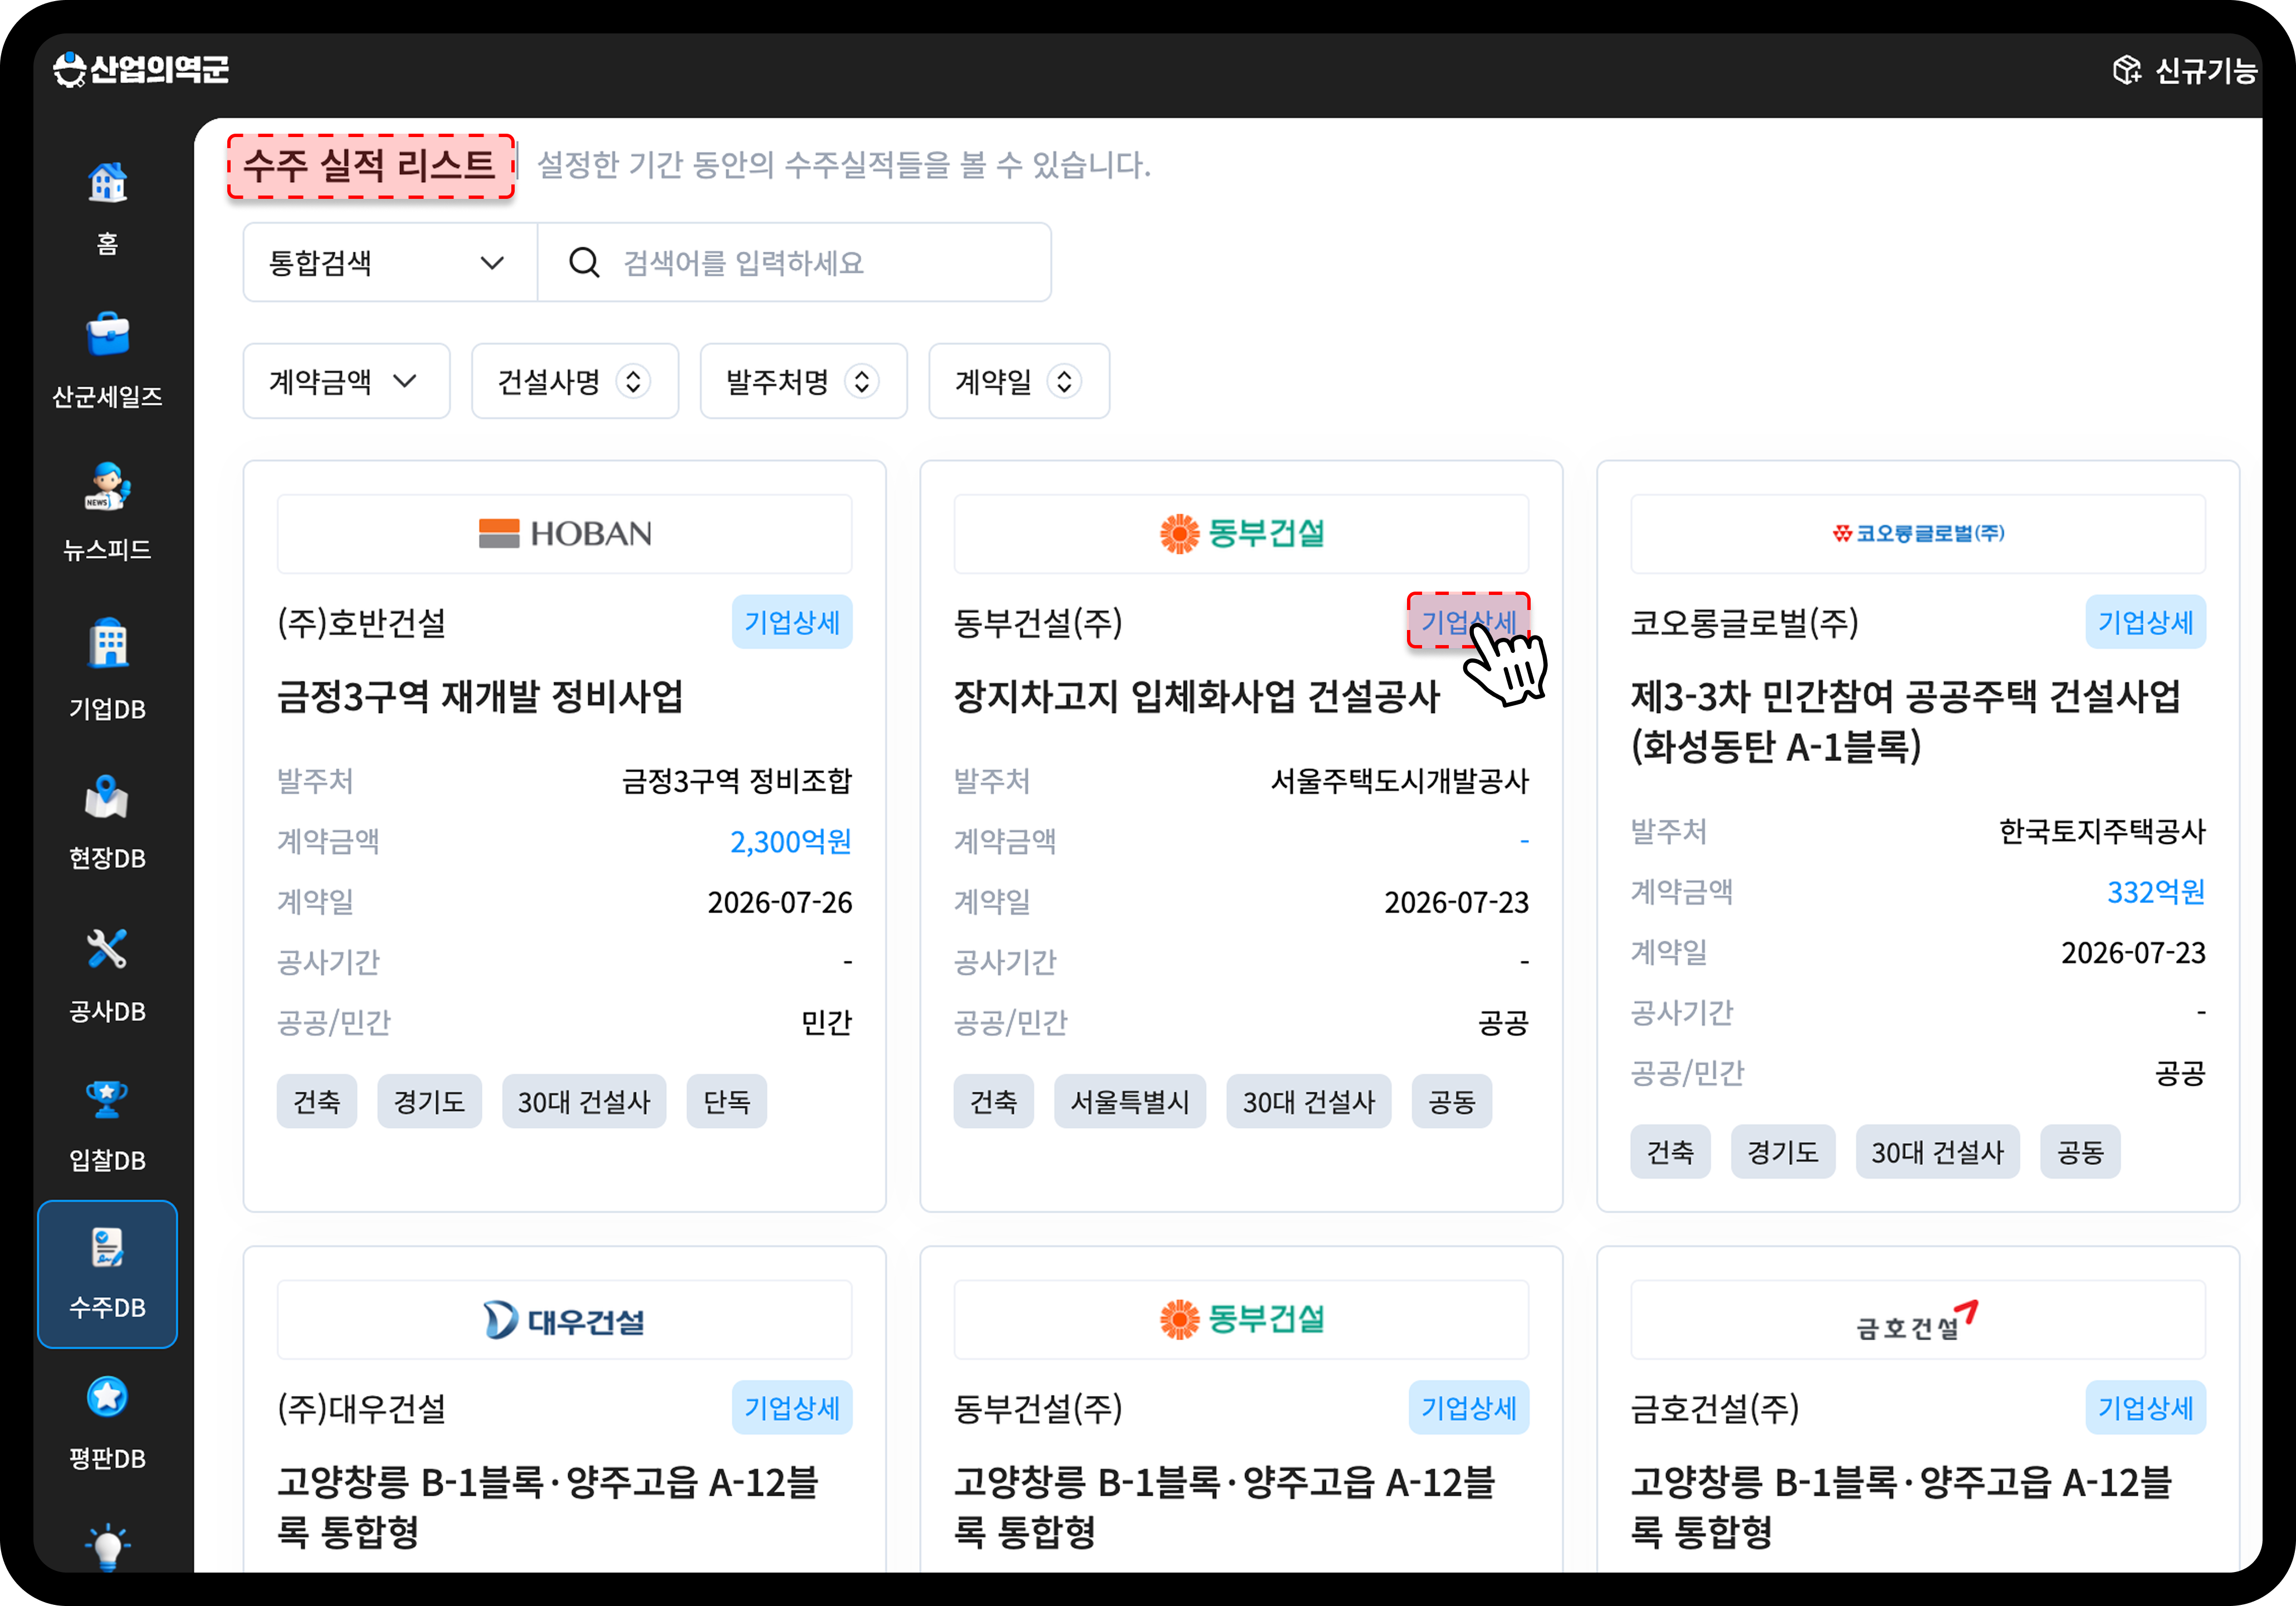The width and height of the screenshot is (2296, 1606).
Task: Open 공사DB tools icon
Action: [x=107, y=948]
